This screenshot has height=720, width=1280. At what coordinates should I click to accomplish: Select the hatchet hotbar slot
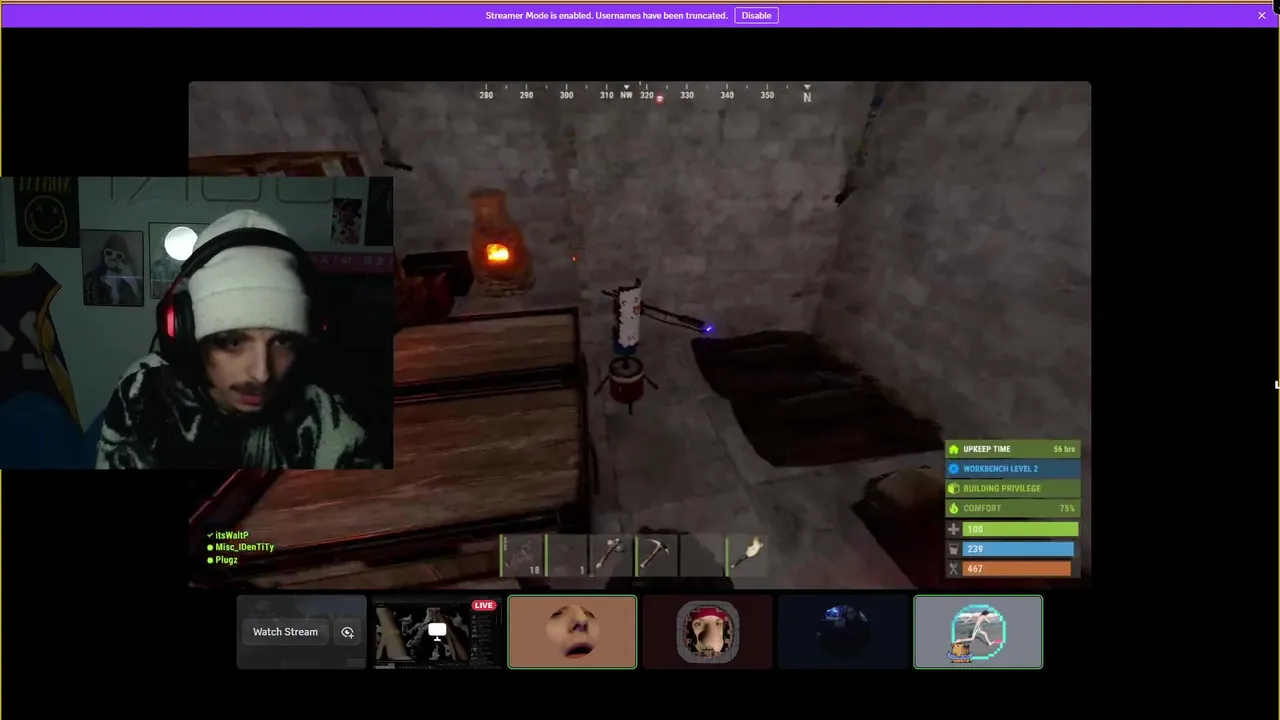[x=611, y=555]
